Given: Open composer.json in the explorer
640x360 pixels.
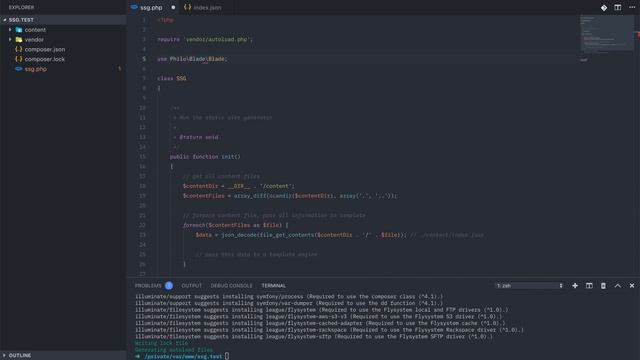Looking at the screenshot, I should pos(44,49).
